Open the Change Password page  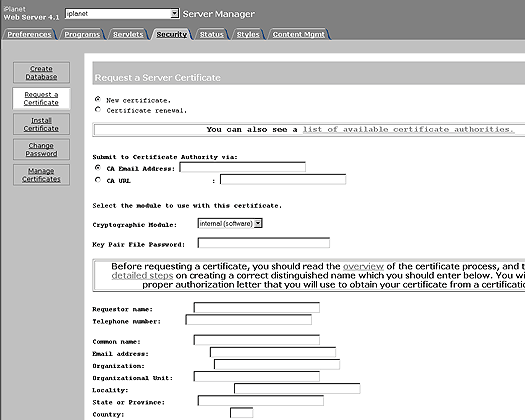[42, 149]
